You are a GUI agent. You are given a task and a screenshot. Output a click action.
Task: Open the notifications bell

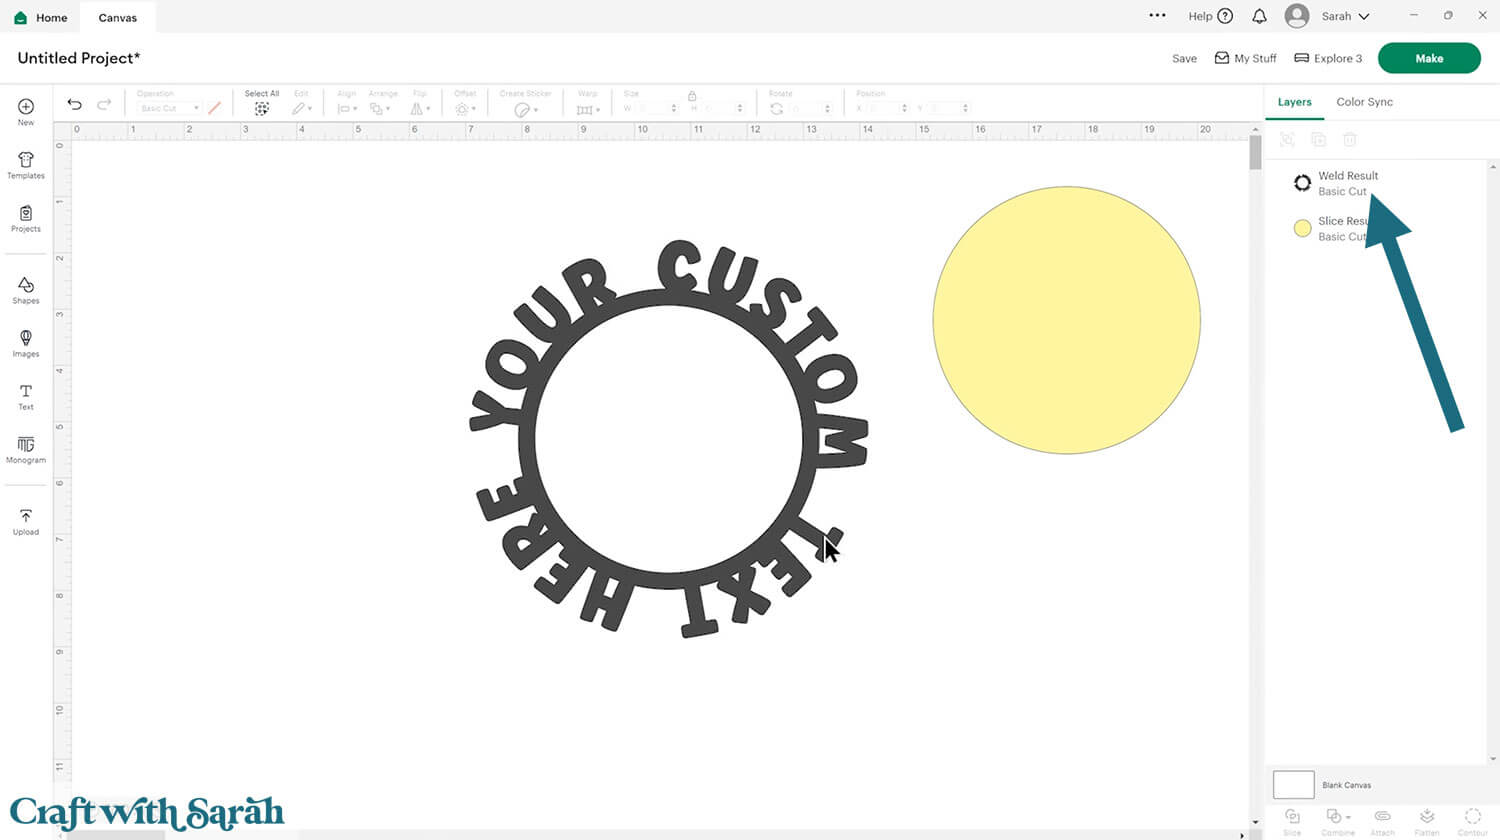[1259, 16]
